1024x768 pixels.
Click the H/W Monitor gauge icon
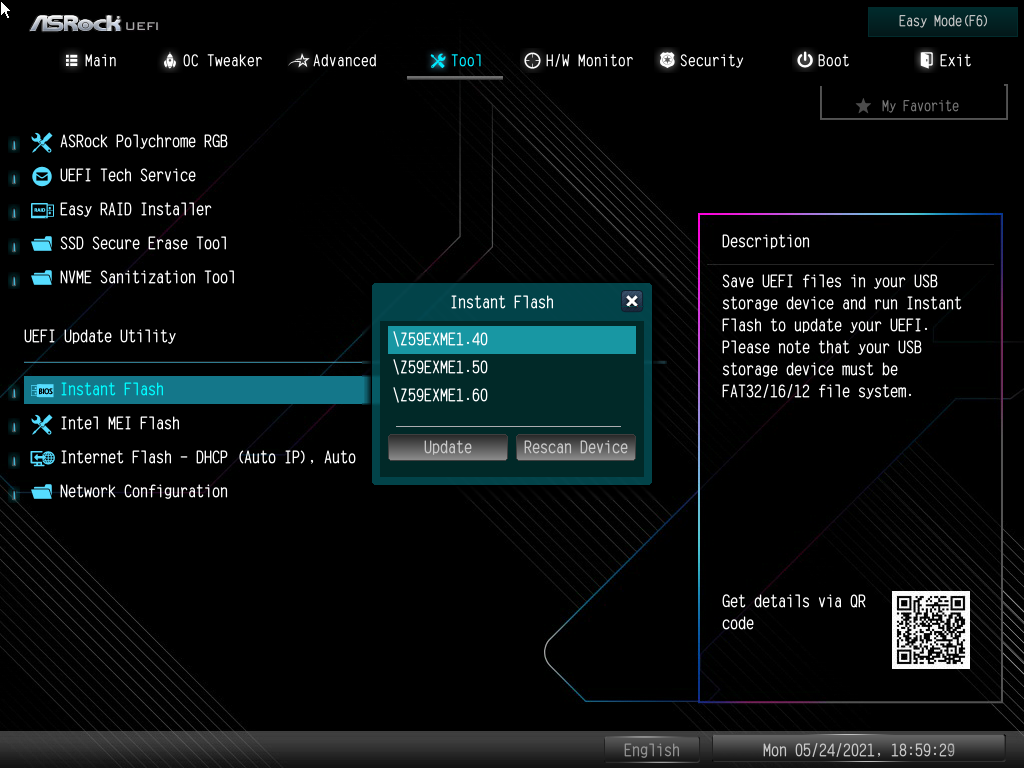532,61
